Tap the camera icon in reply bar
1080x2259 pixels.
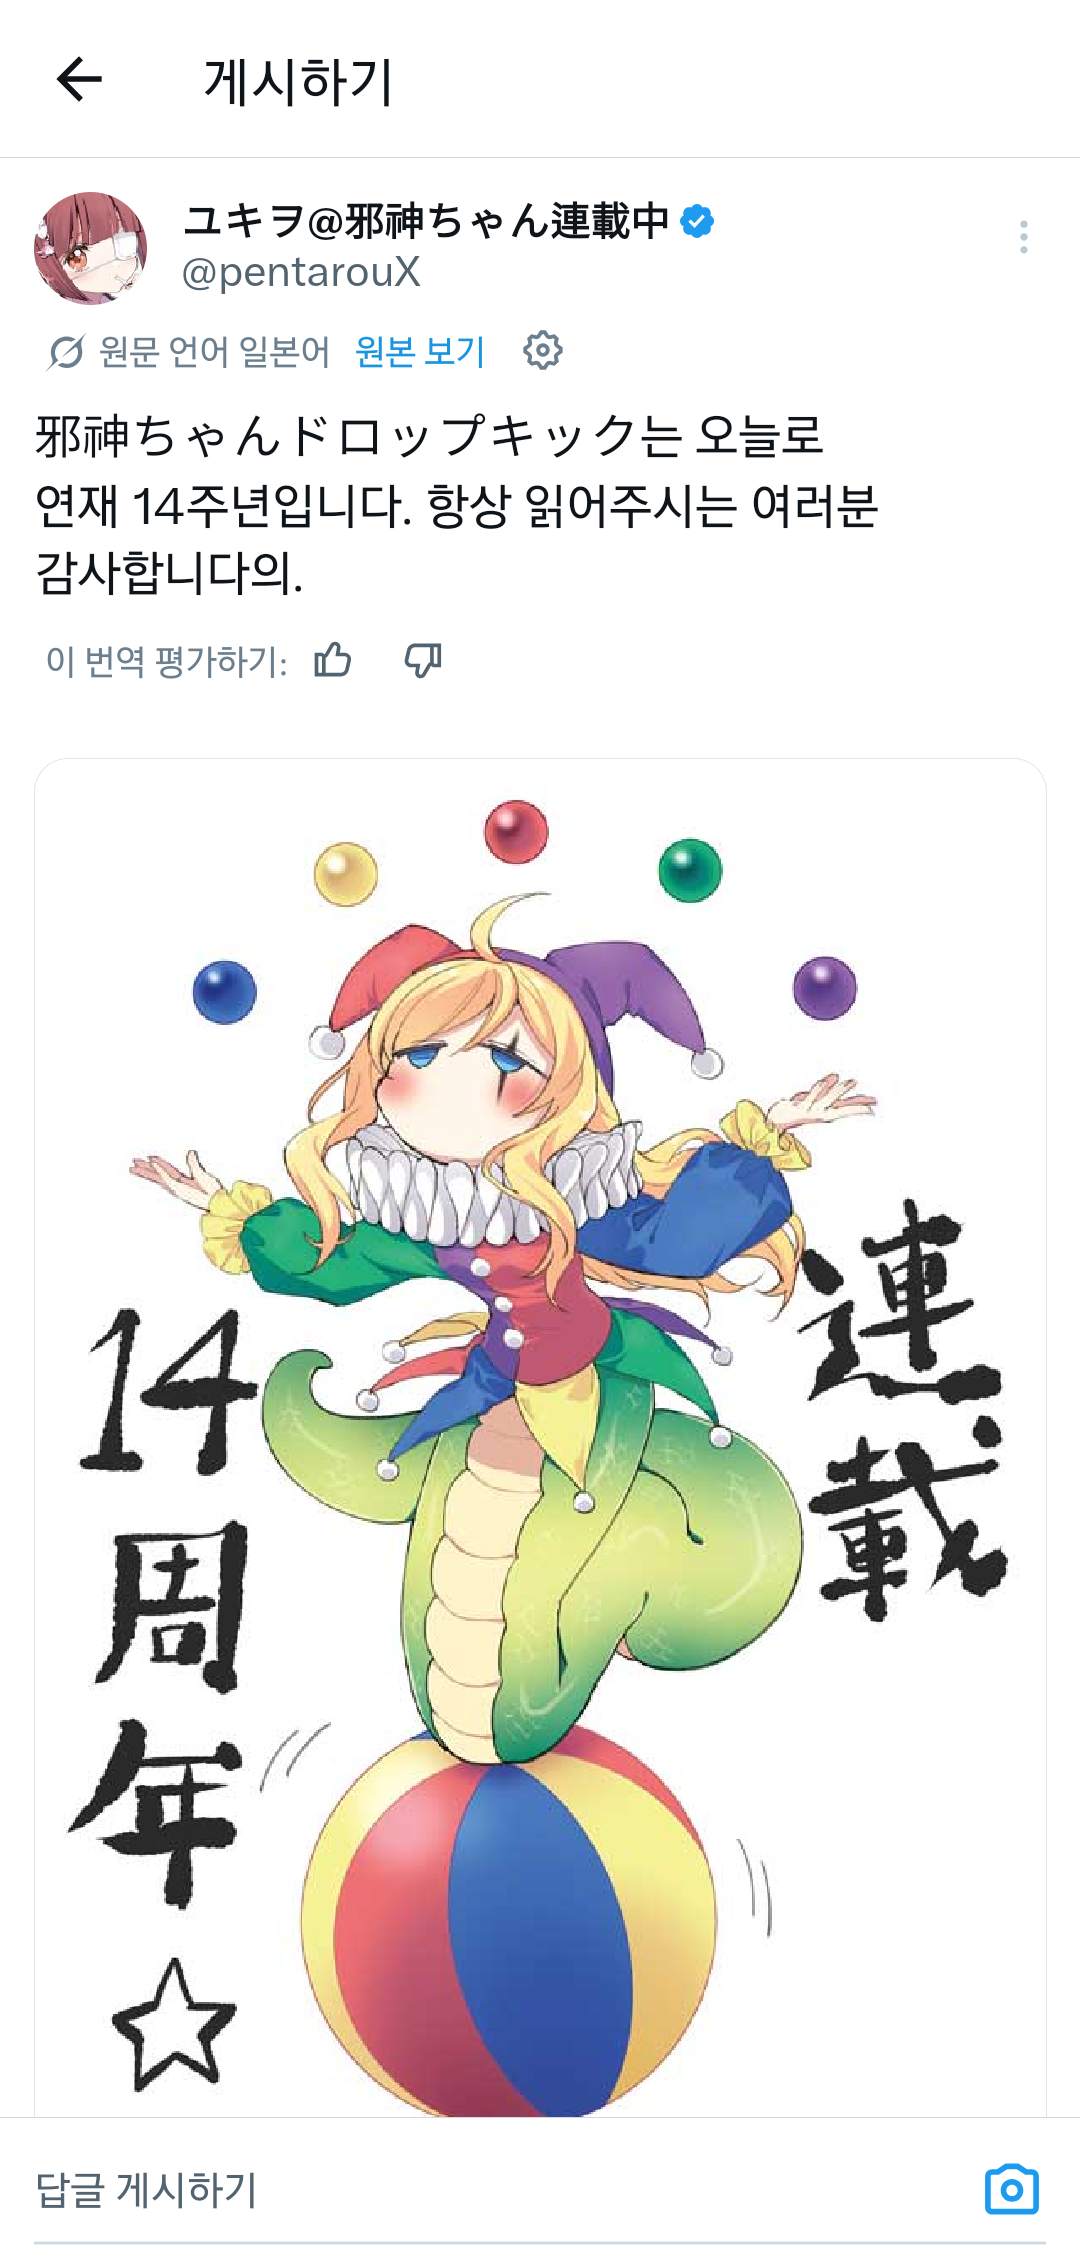coord(1012,2190)
